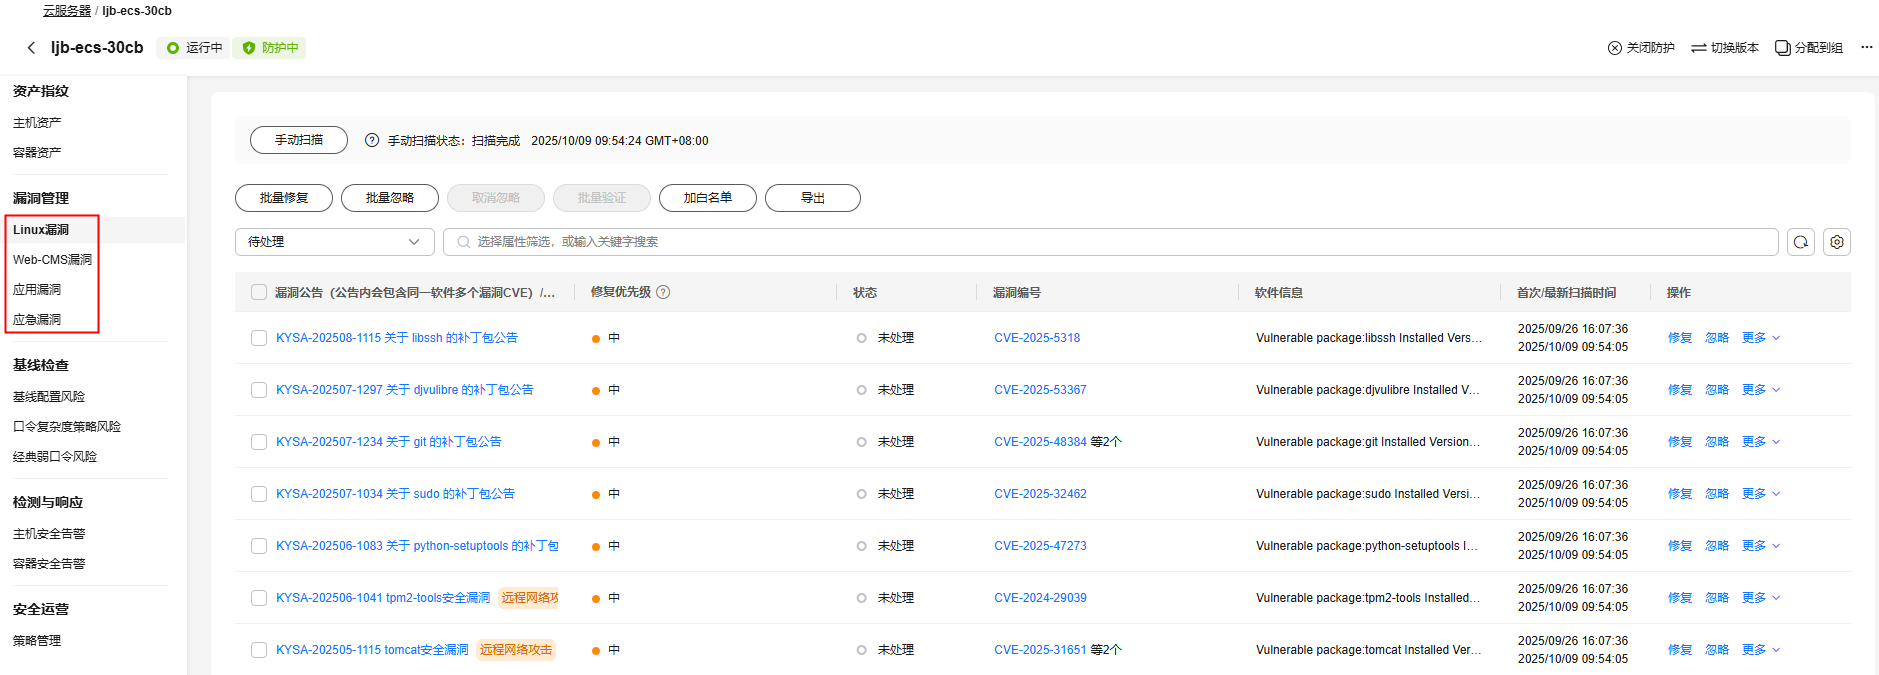
Task: Open the three-dot more options menu
Action: pyautogui.click(x=1866, y=48)
